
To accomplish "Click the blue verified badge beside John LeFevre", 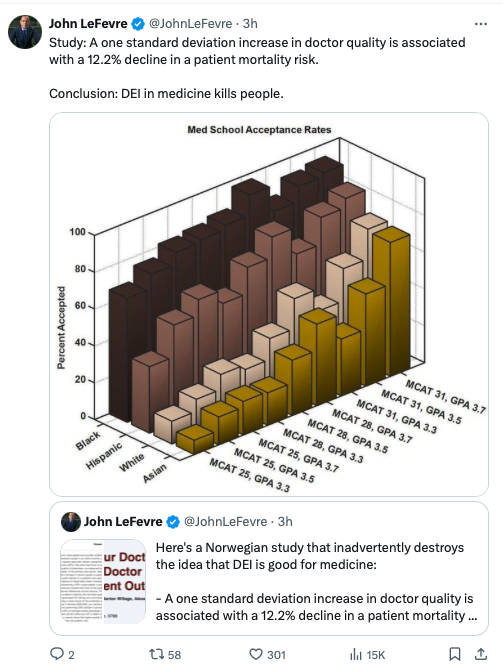I will (138, 24).
